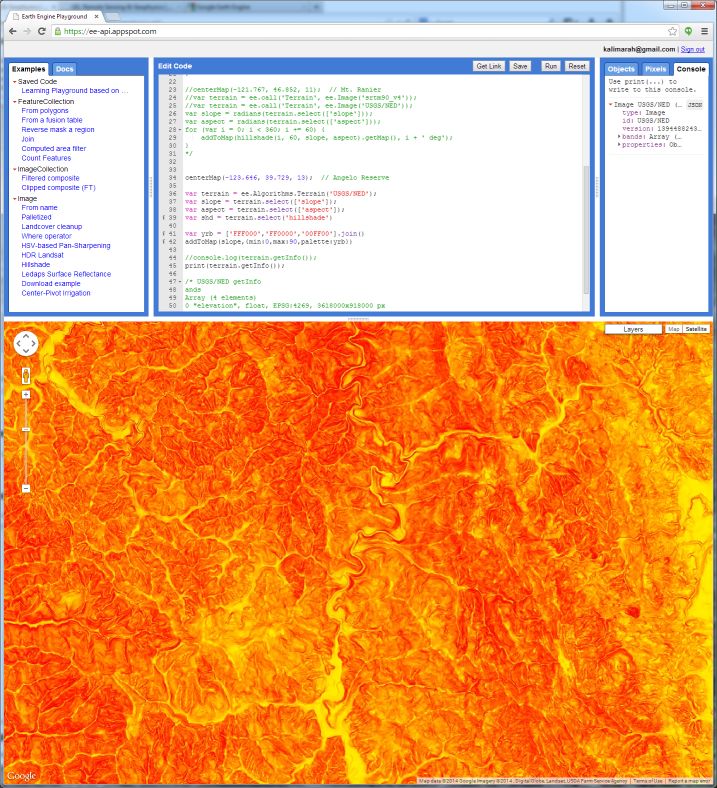The width and height of the screenshot is (717, 788).
Task: Select the Street View pegman icon
Action: coord(26,375)
